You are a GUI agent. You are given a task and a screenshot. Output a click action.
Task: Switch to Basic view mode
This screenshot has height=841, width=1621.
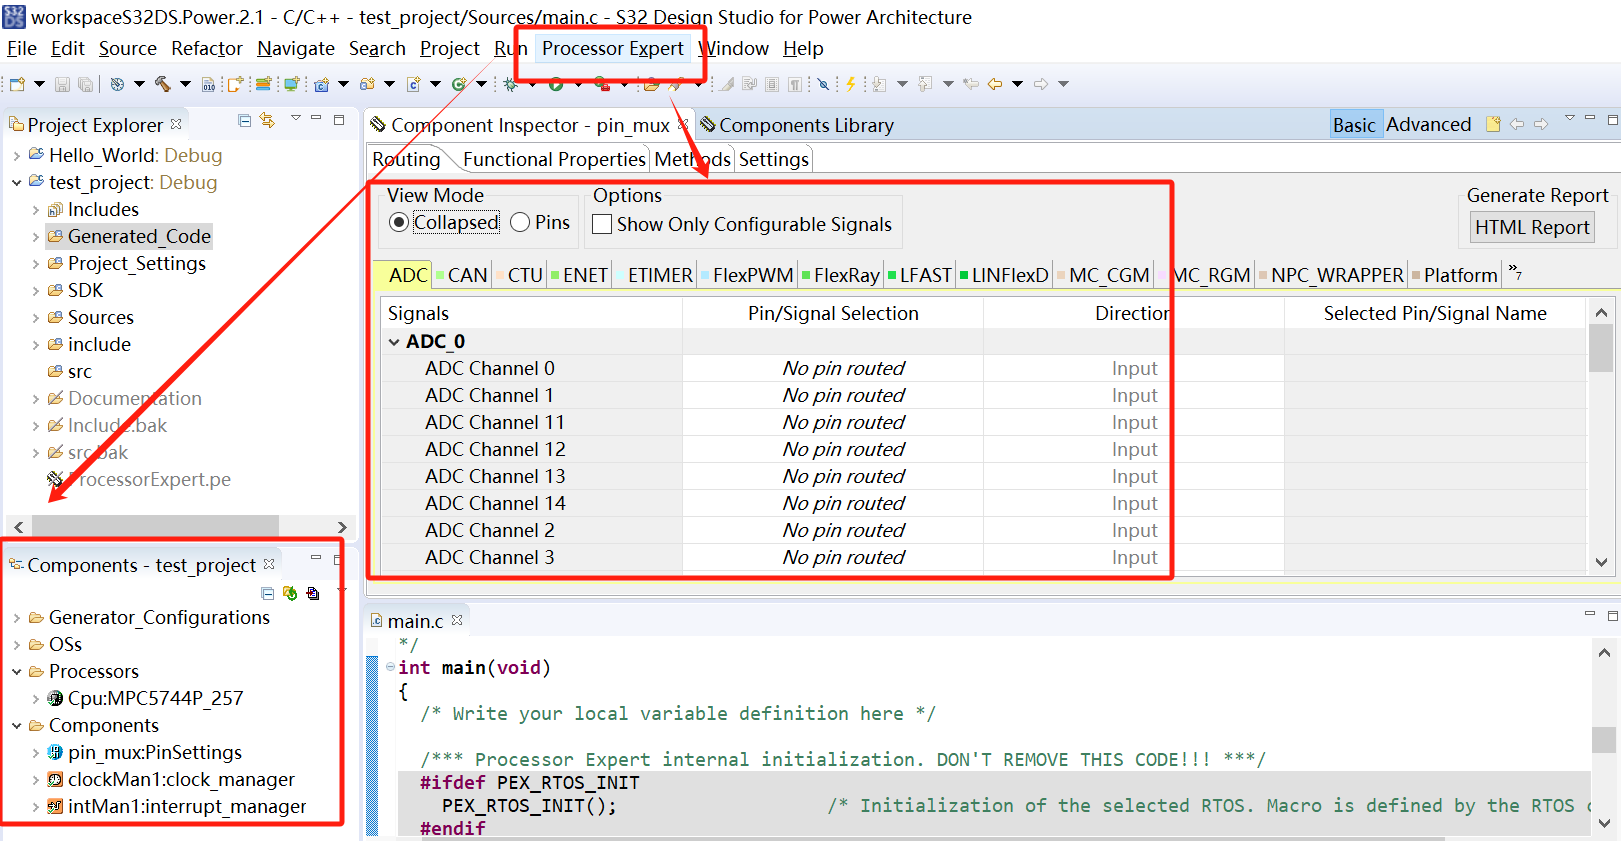pos(1354,124)
